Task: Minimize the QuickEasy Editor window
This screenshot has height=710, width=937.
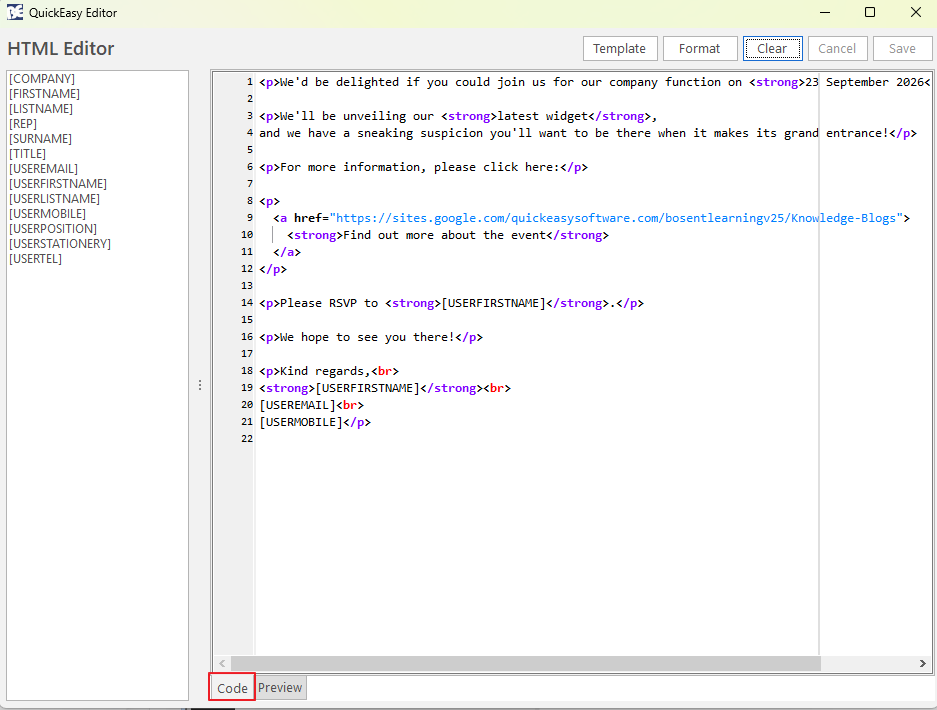Action: pos(825,13)
